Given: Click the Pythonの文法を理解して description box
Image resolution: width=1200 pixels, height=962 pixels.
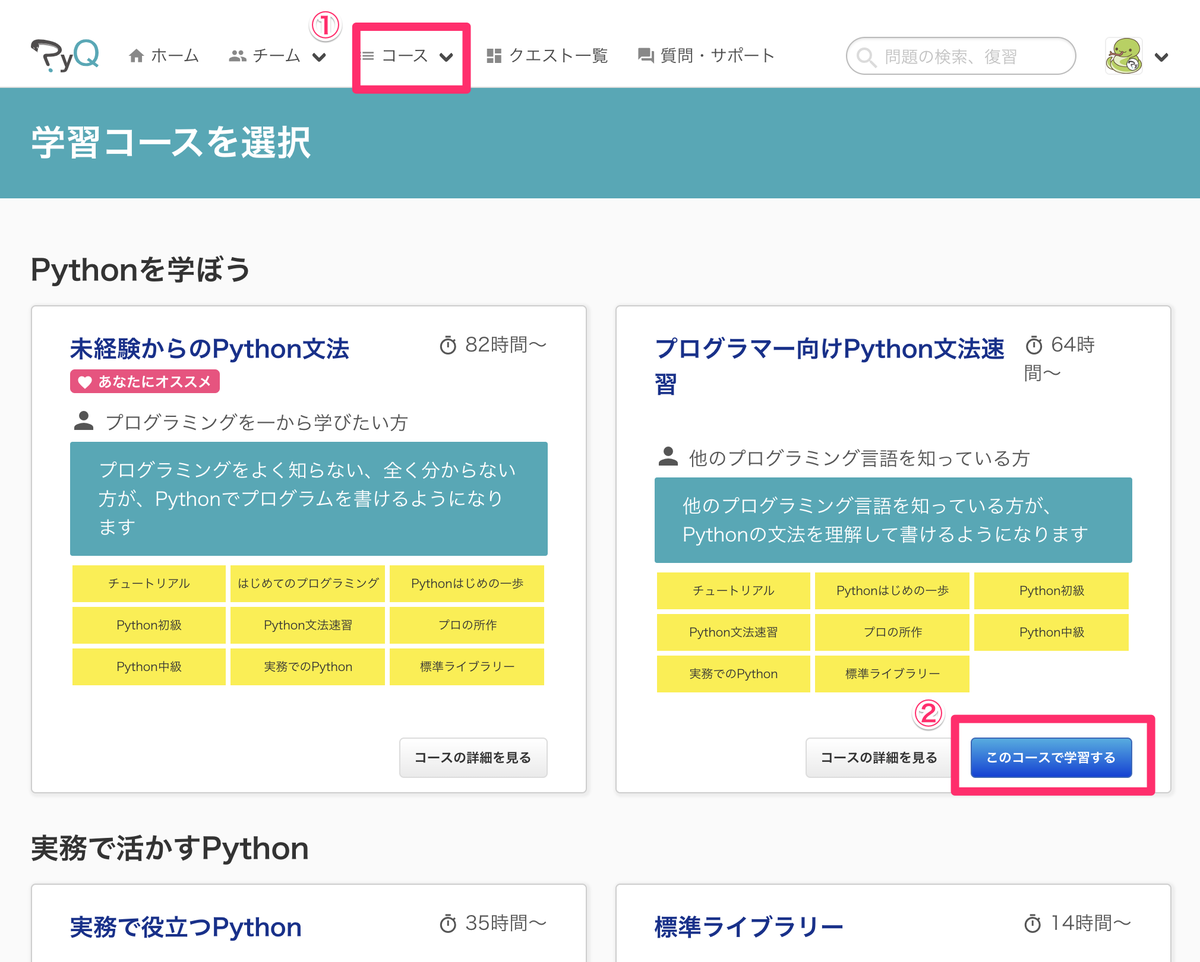Looking at the screenshot, I should [893, 520].
